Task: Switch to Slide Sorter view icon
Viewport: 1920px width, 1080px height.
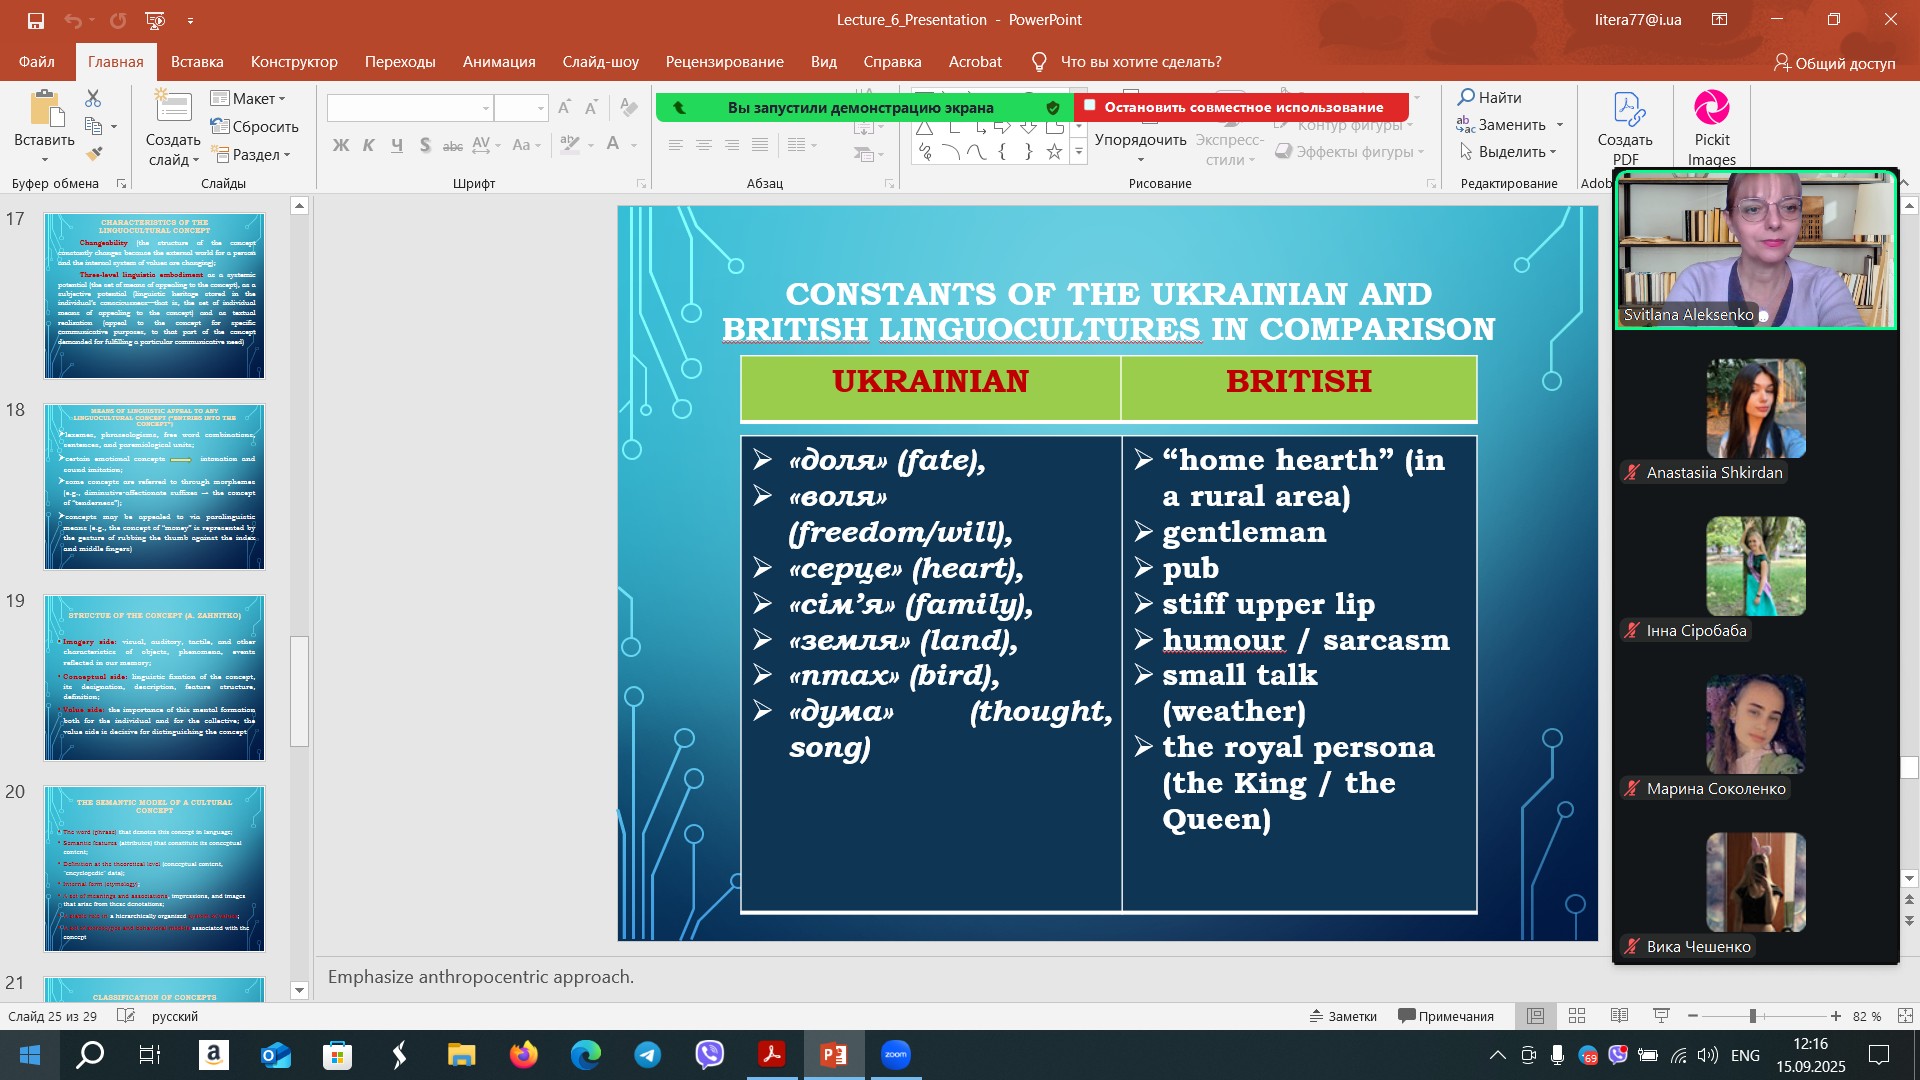Action: coord(1577,1016)
